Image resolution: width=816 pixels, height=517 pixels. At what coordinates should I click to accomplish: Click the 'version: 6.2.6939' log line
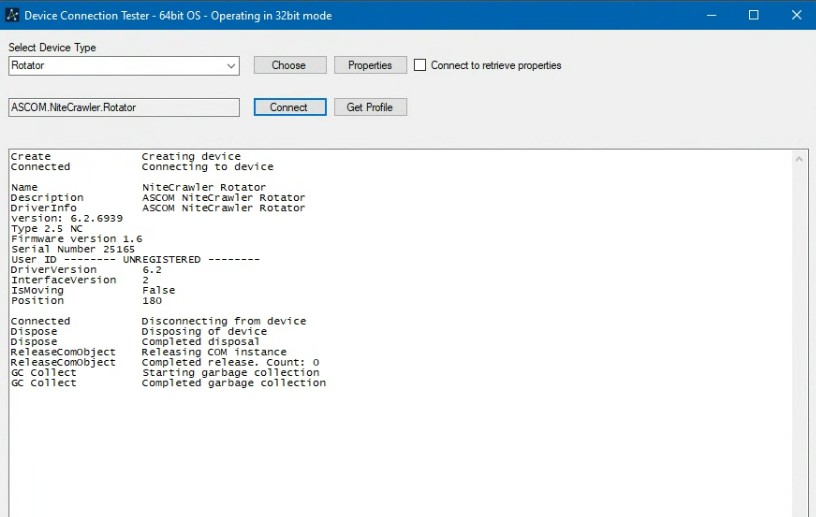coord(67,218)
